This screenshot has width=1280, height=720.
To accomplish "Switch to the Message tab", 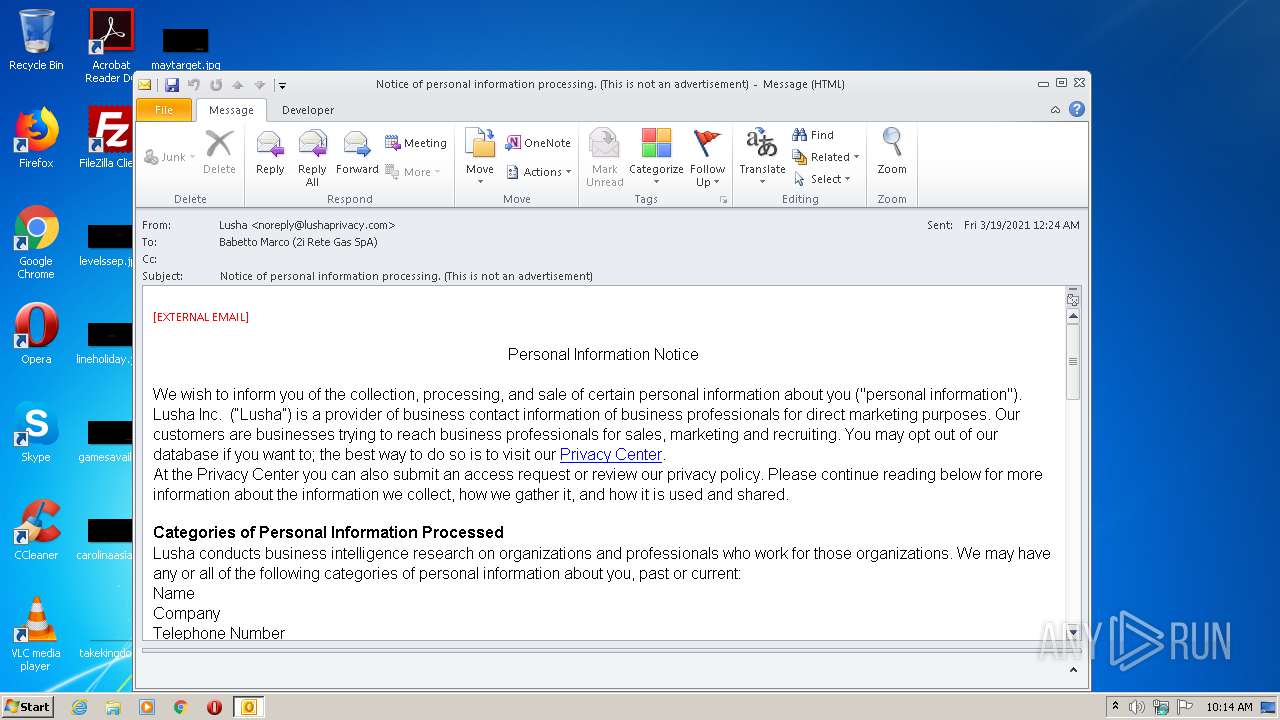I will [x=231, y=110].
